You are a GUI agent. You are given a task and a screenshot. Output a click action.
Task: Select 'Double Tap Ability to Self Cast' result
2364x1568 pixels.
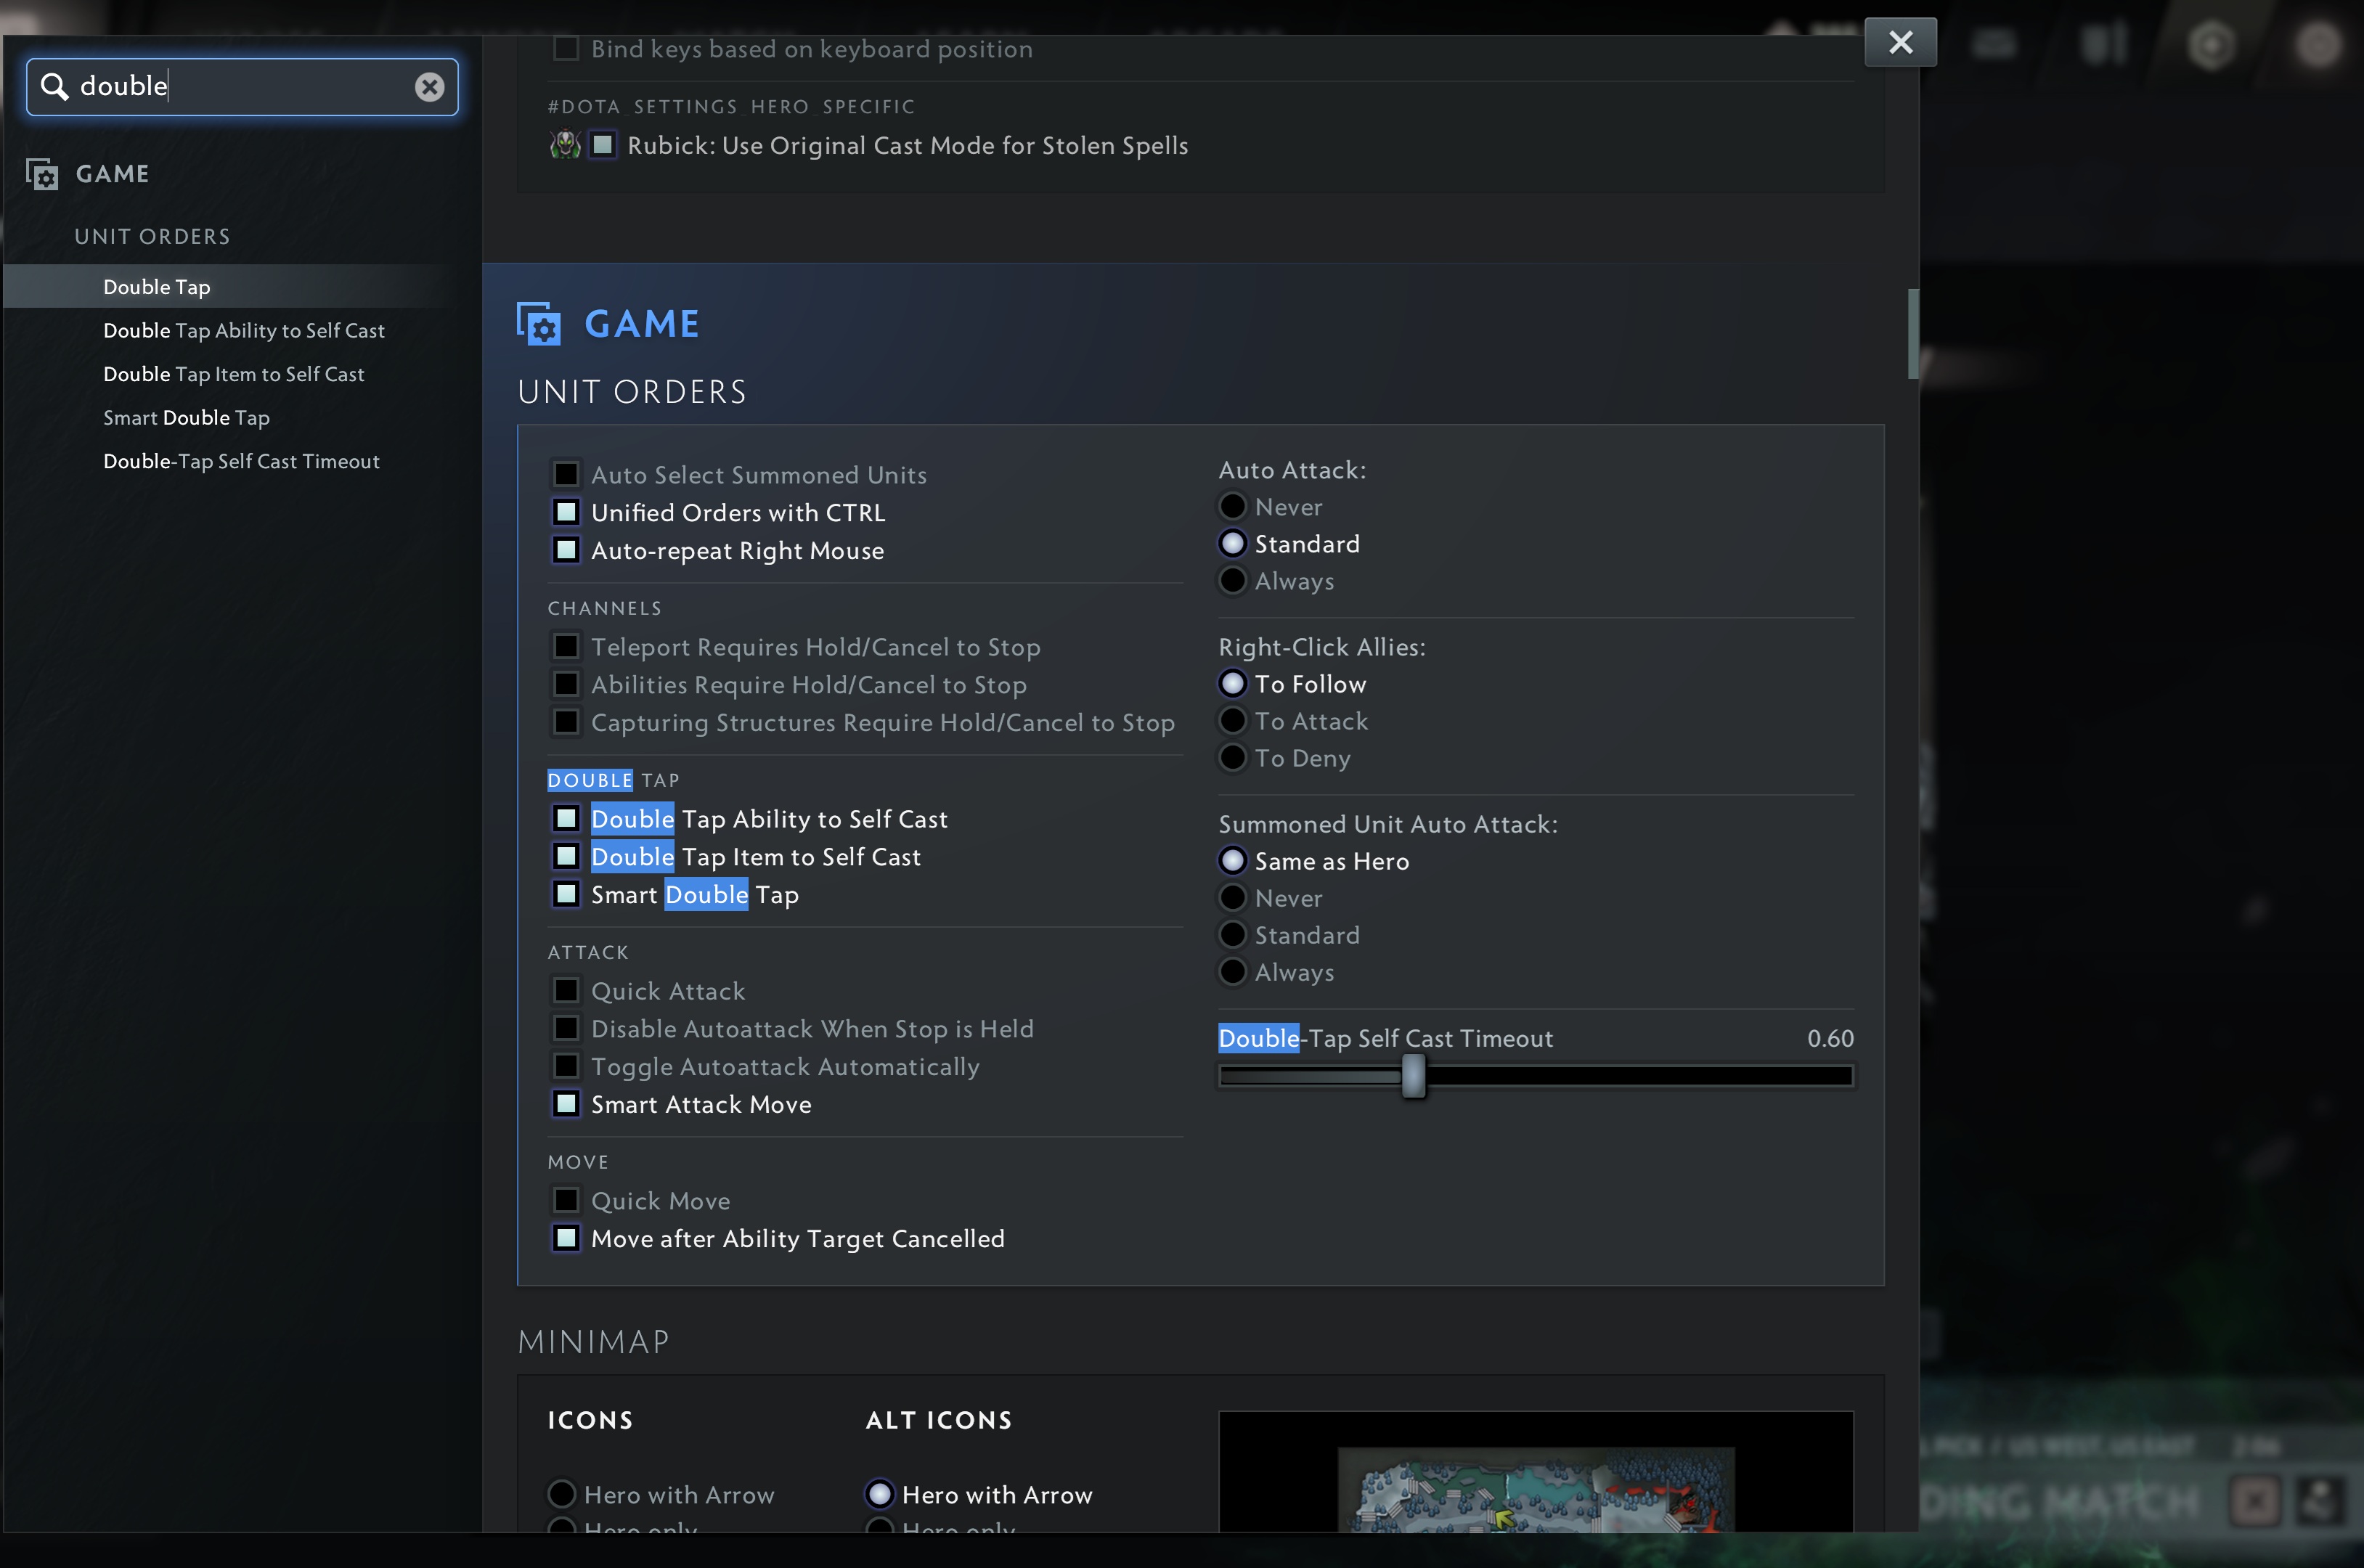pyautogui.click(x=244, y=330)
